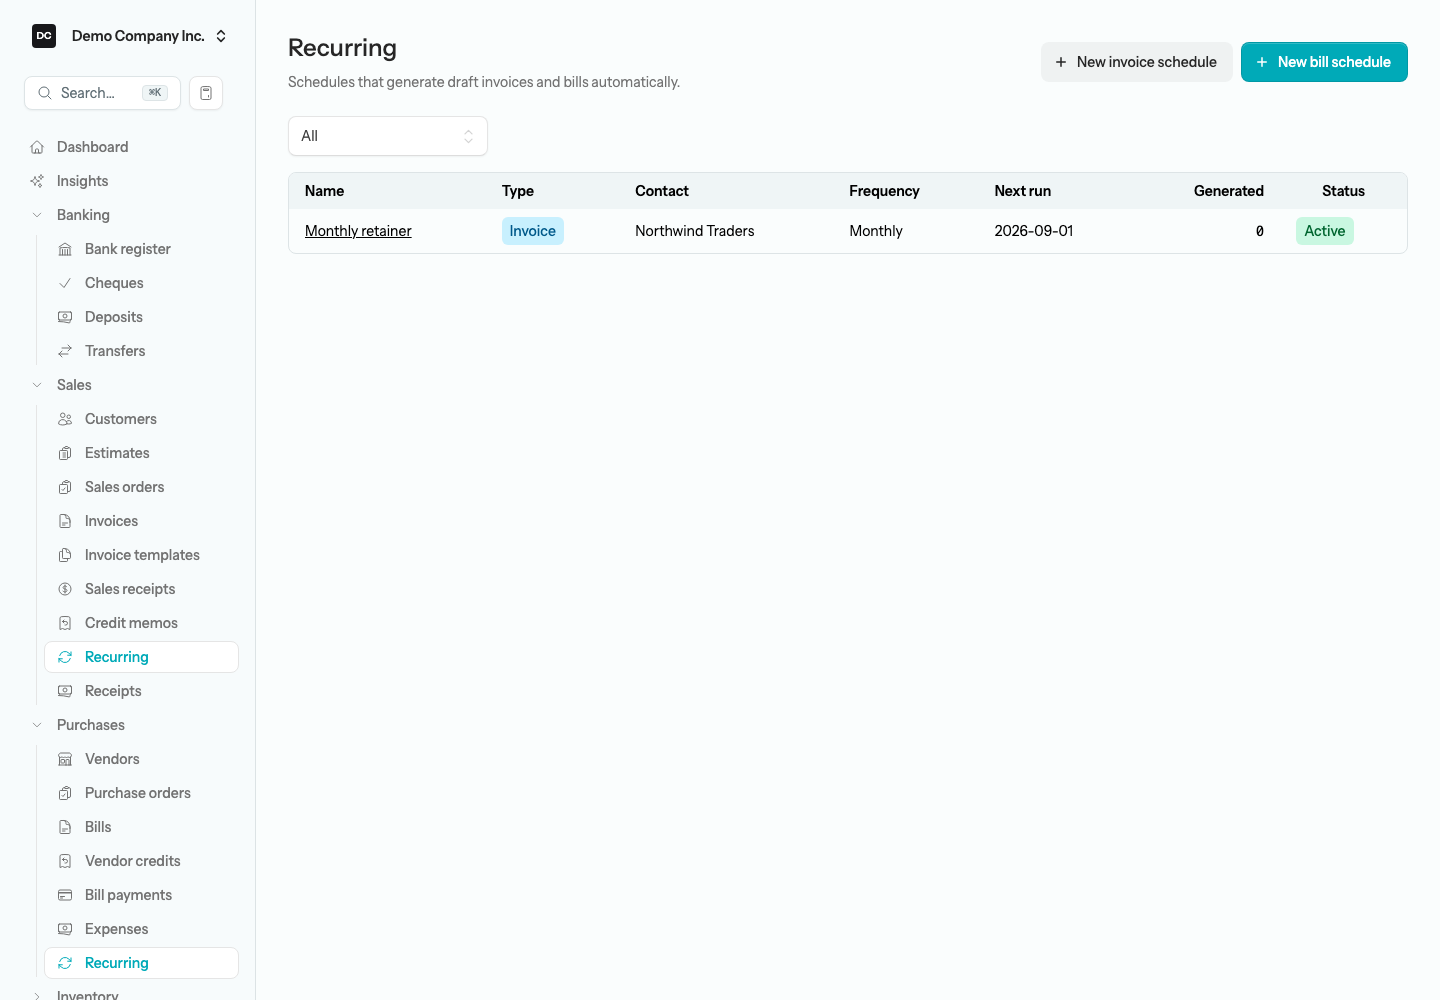1440x1000 pixels.
Task: Click the Vendors storefront icon
Action: (x=65, y=759)
